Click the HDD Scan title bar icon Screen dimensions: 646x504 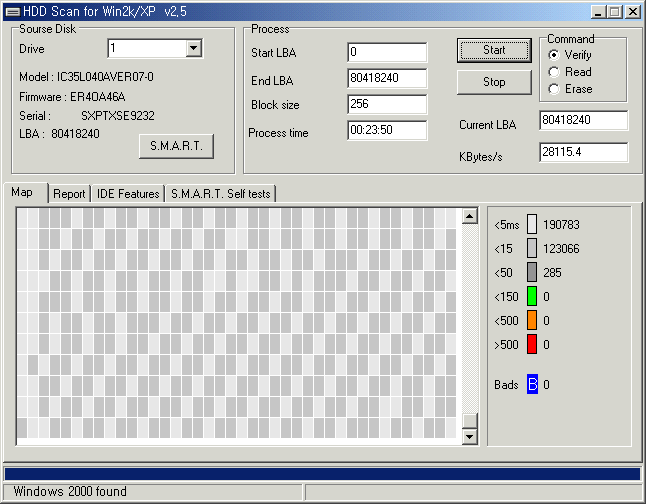(13, 12)
